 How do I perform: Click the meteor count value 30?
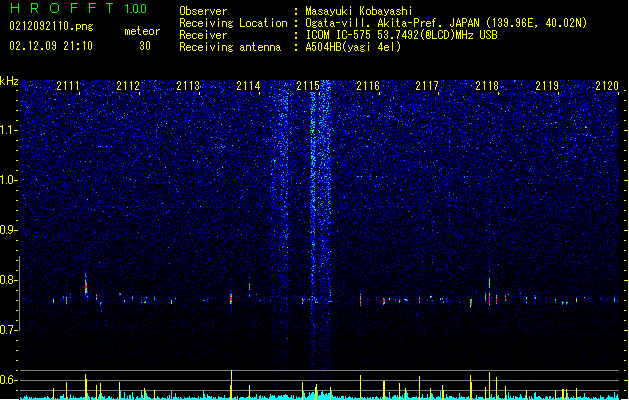pos(145,46)
